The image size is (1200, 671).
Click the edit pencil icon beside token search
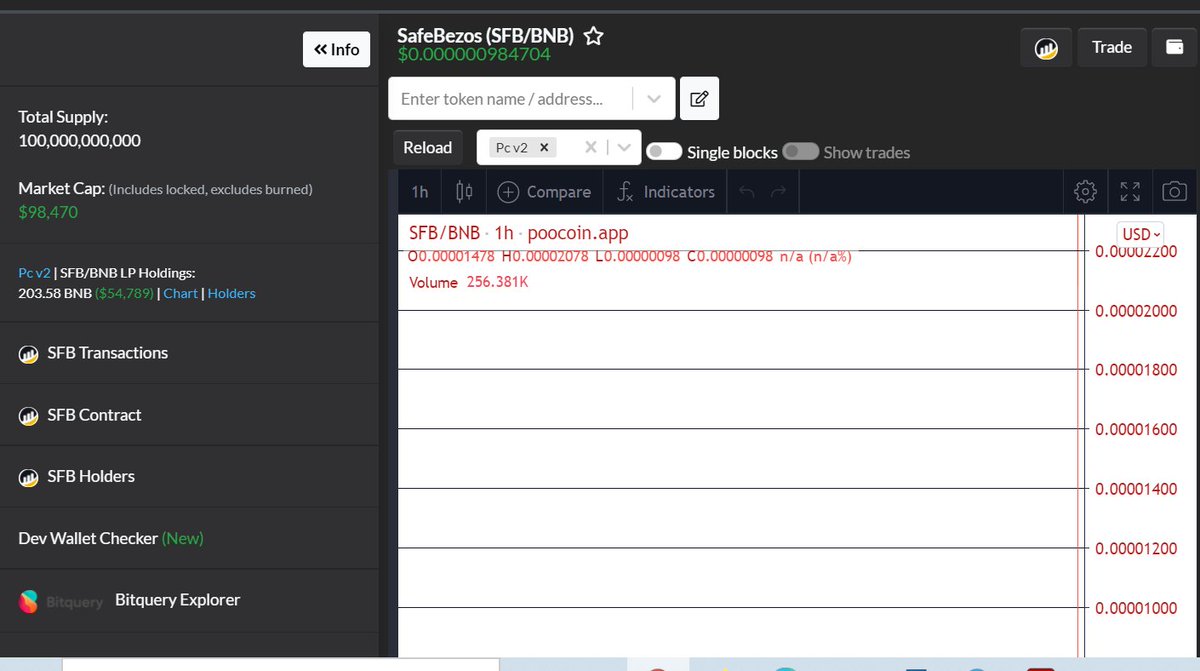click(x=699, y=99)
